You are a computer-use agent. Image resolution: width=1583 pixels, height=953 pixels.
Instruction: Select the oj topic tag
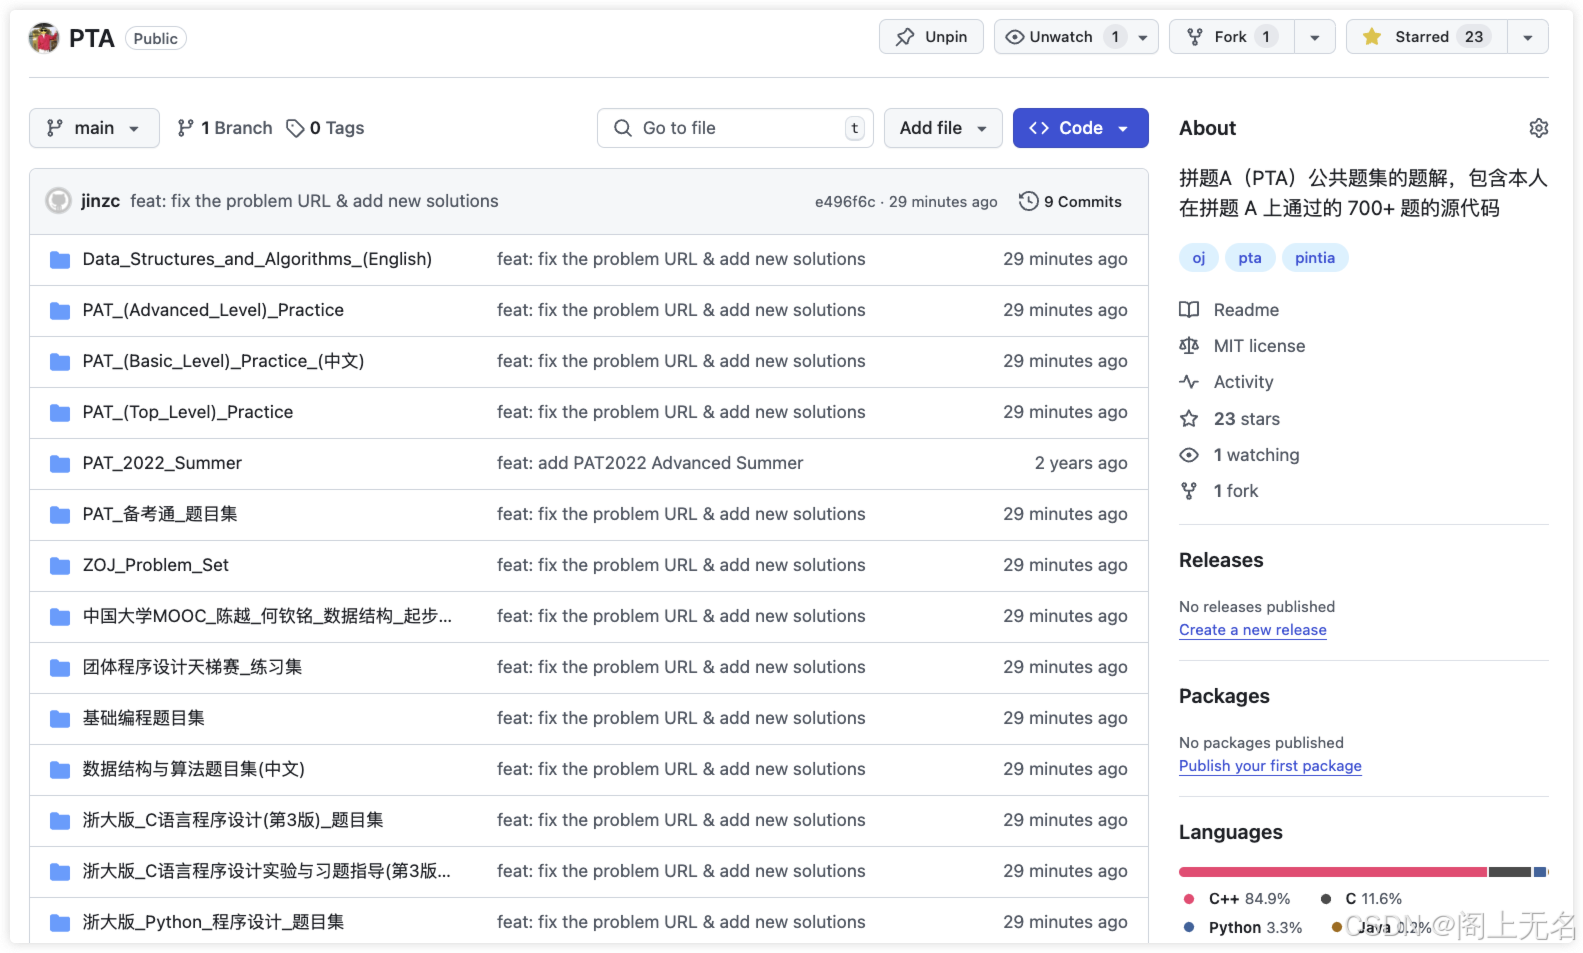tap(1198, 258)
